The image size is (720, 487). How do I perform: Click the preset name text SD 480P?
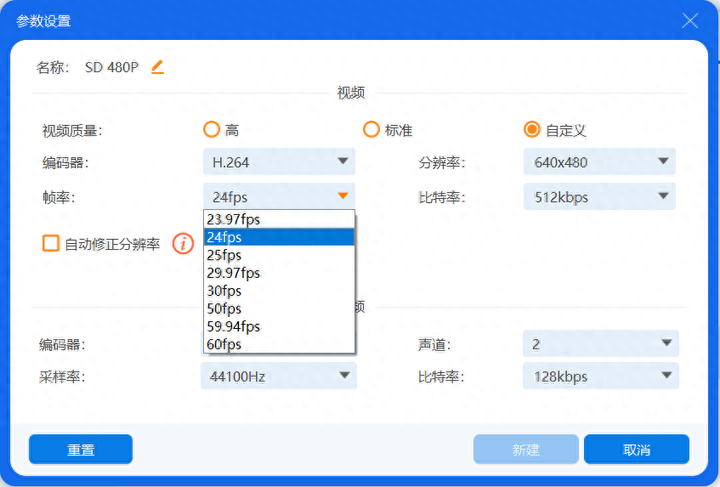[x=112, y=67]
